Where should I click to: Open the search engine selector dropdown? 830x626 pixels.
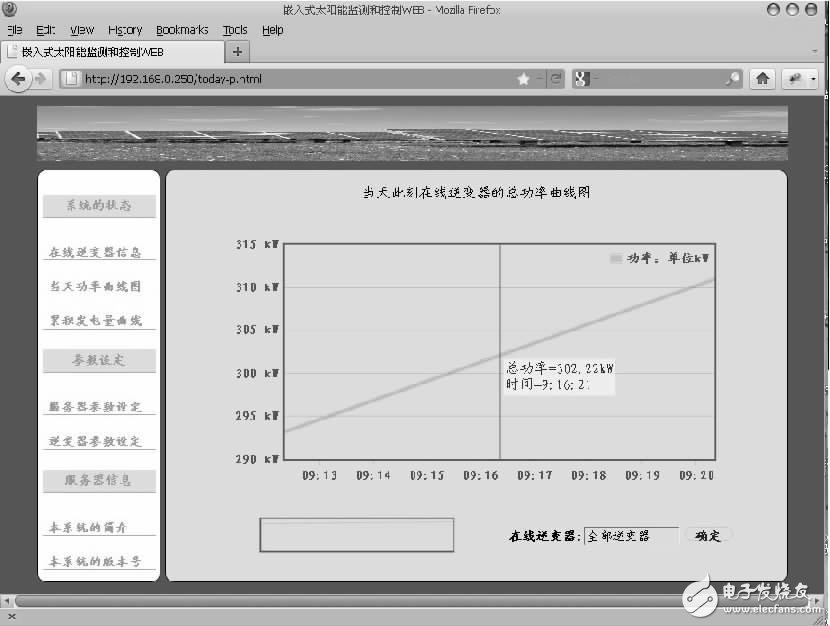click(x=594, y=78)
